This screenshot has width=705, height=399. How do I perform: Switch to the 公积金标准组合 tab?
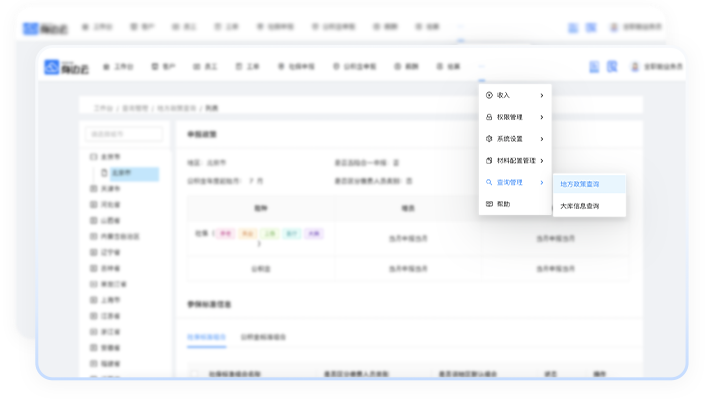(x=263, y=337)
